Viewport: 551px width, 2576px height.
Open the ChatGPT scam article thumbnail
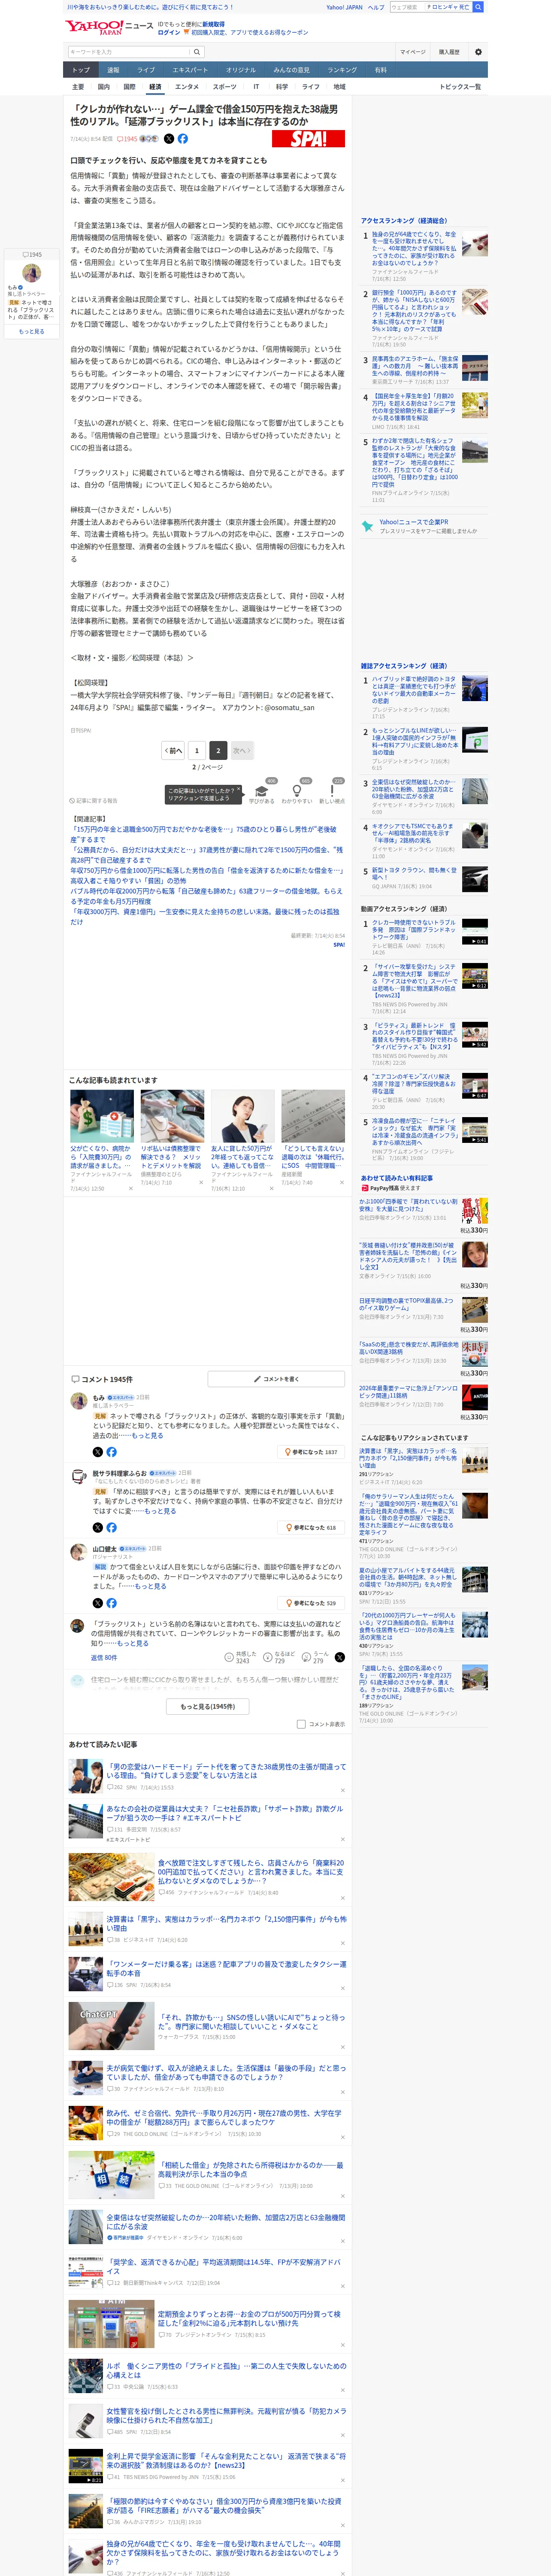[x=111, y=2025]
